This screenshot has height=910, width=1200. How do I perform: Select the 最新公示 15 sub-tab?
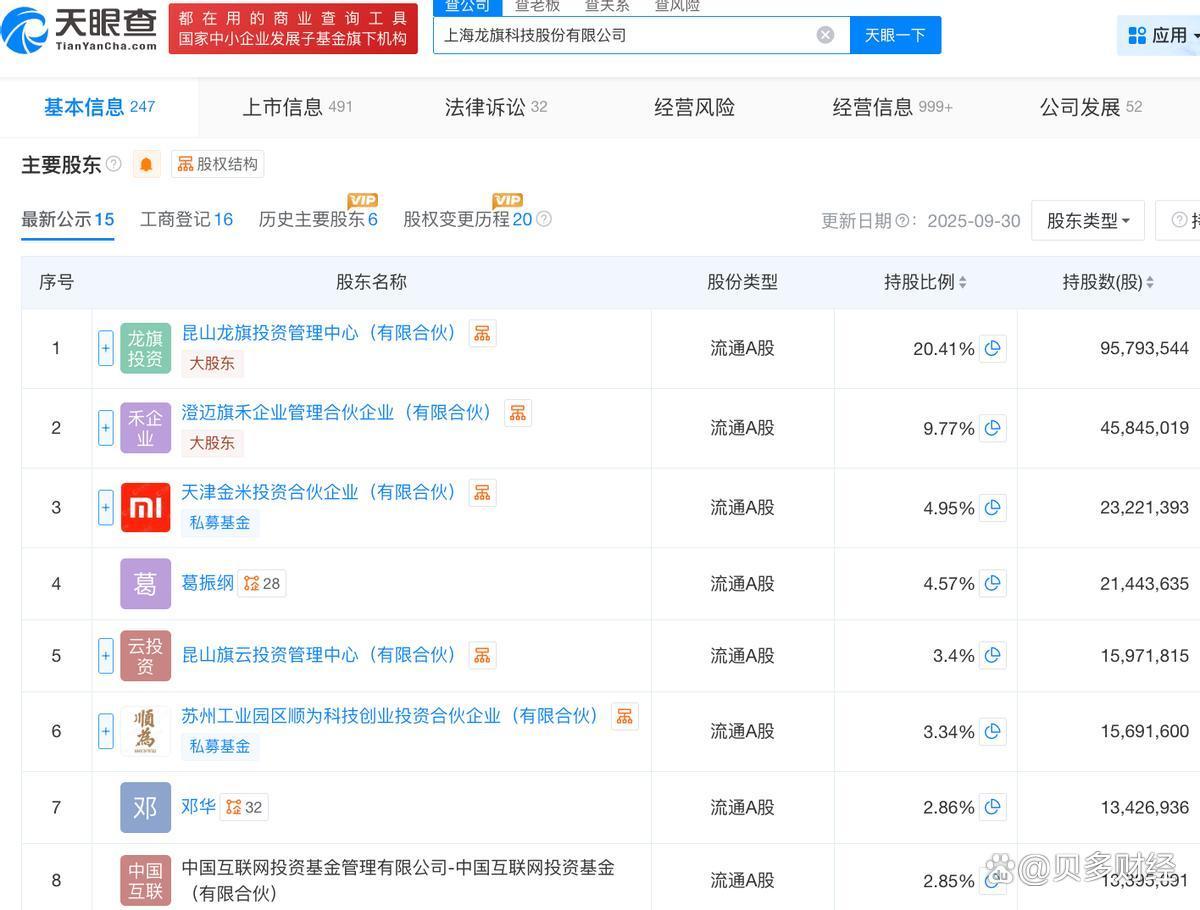point(68,219)
